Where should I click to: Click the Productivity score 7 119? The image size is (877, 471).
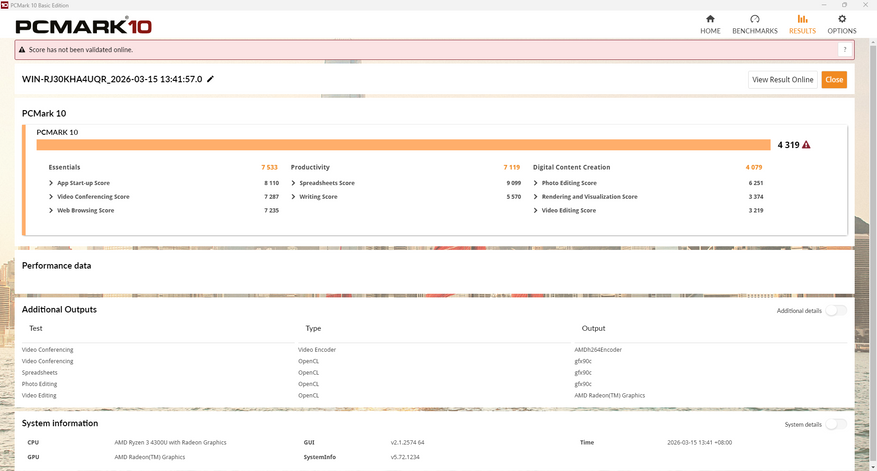(511, 167)
